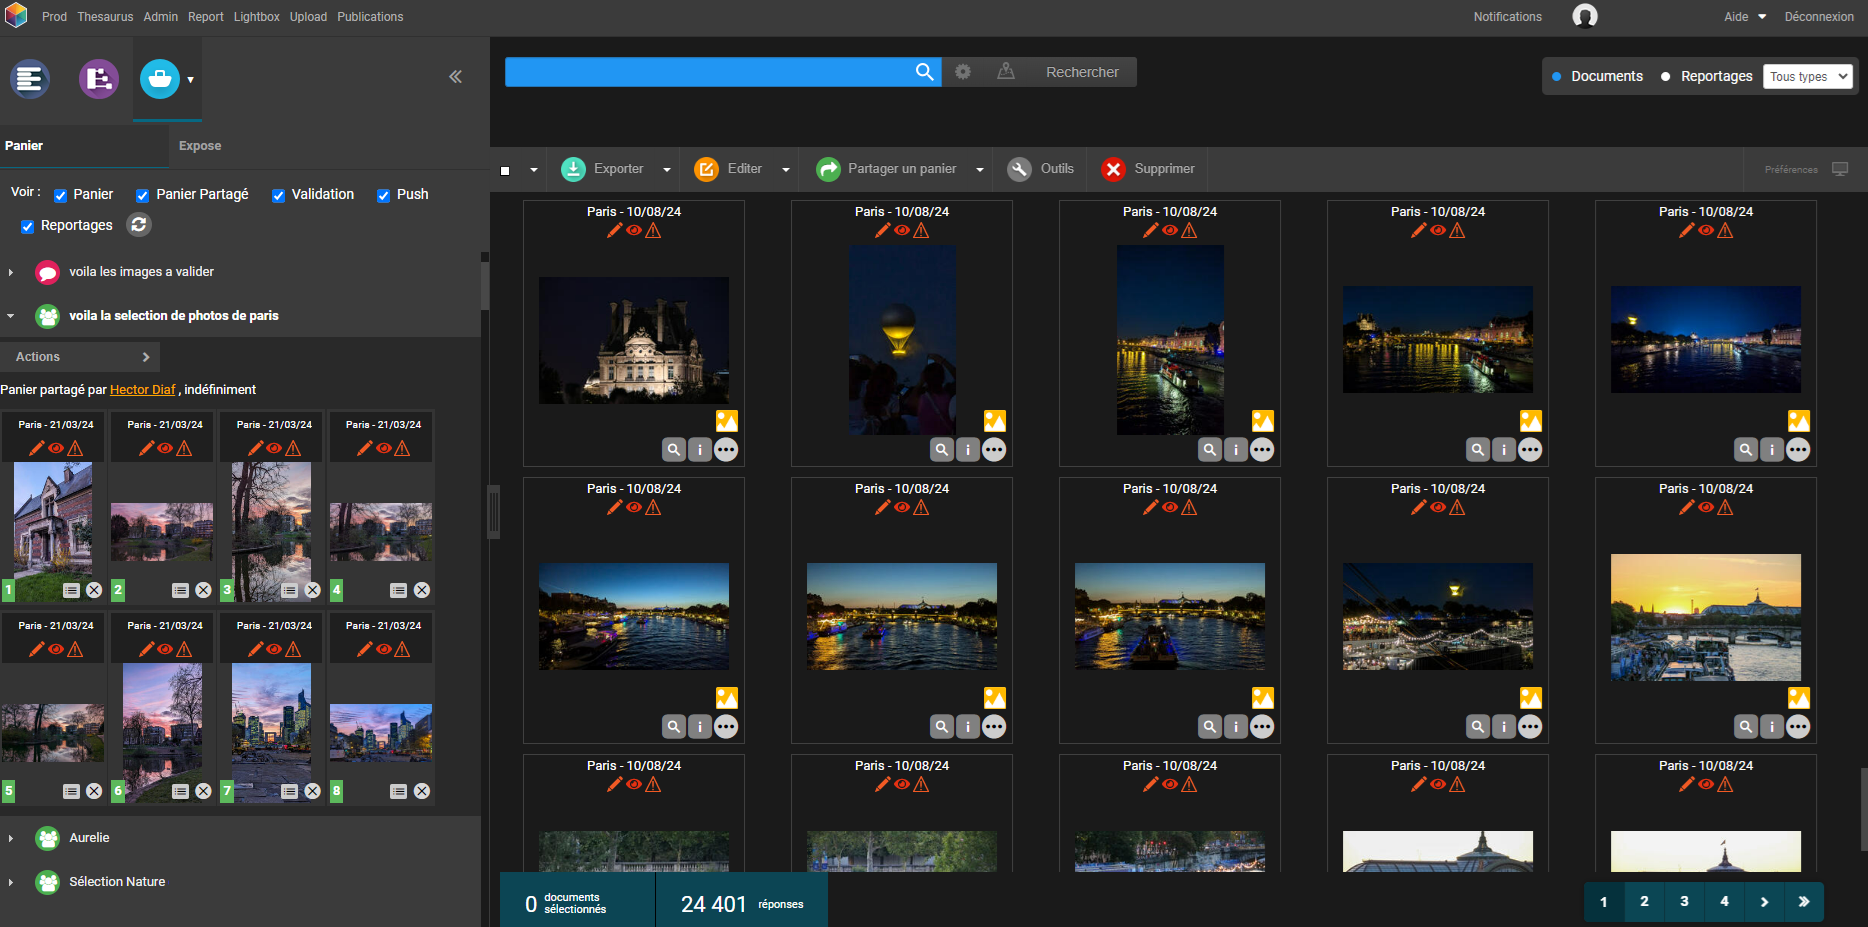Click the magnifier search icon in search bar
Viewport: 1868px width, 927px height.
point(925,72)
